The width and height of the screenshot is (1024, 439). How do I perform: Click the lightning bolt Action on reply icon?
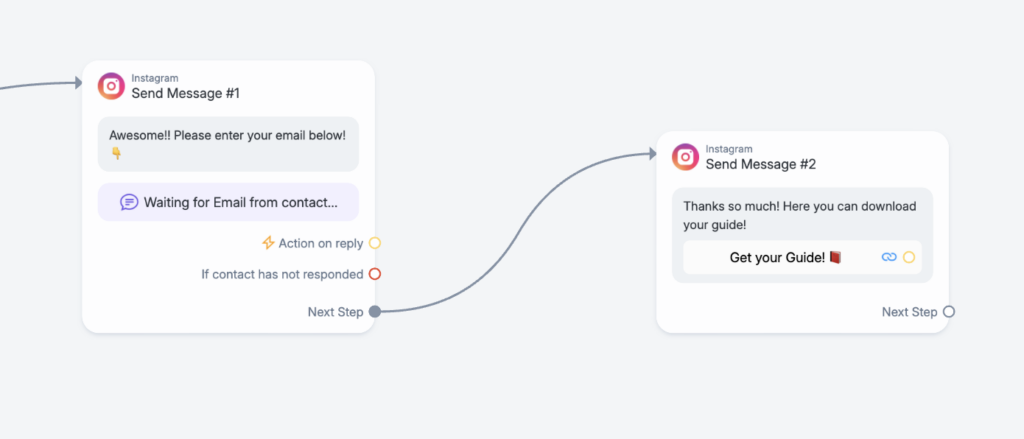(x=268, y=243)
